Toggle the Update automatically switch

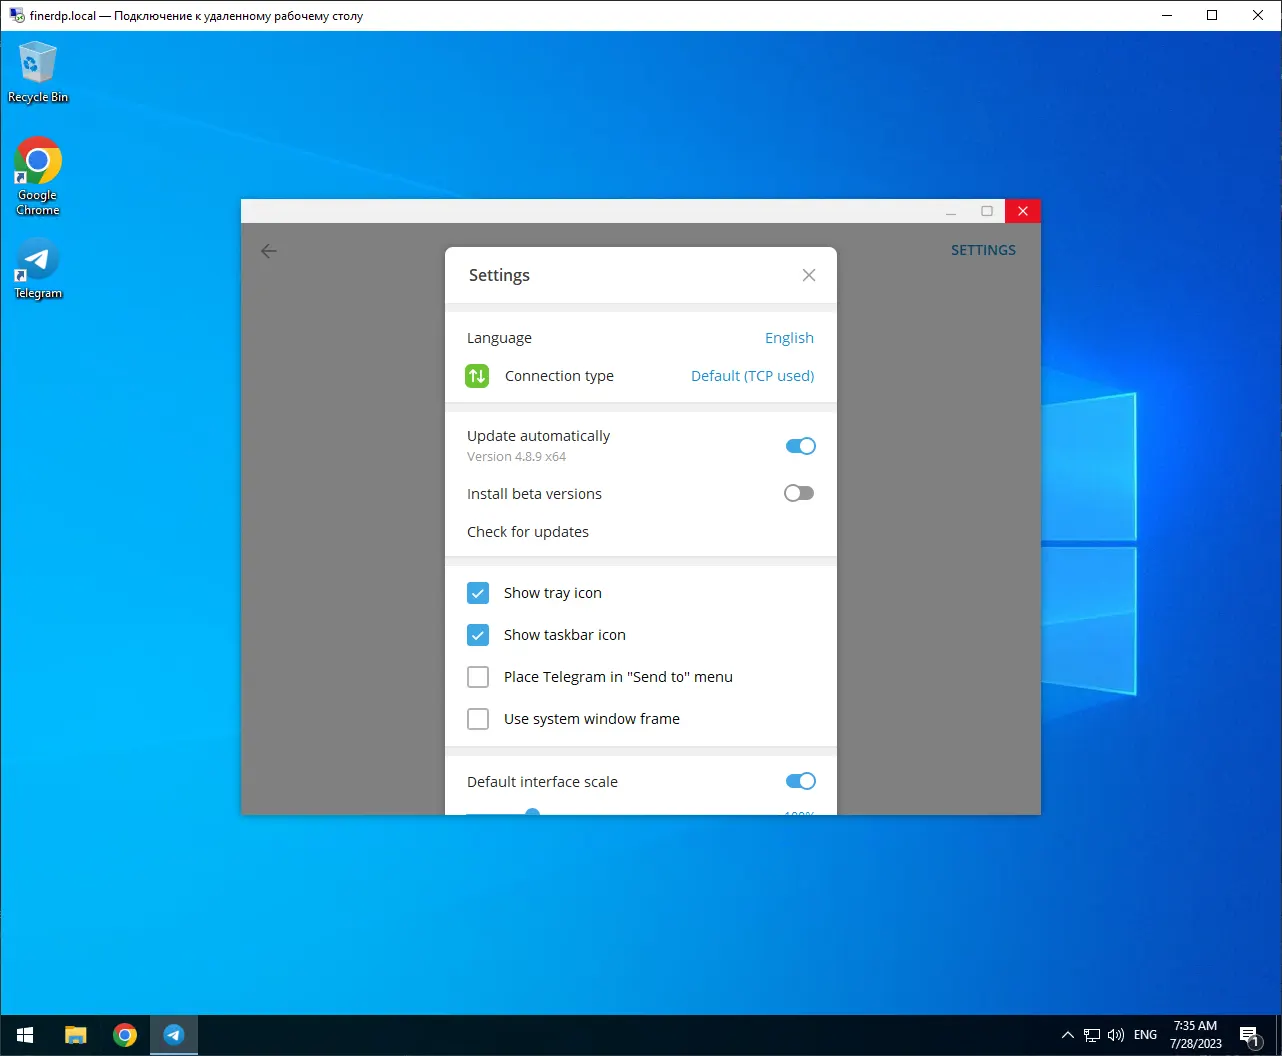coord(800,446)
